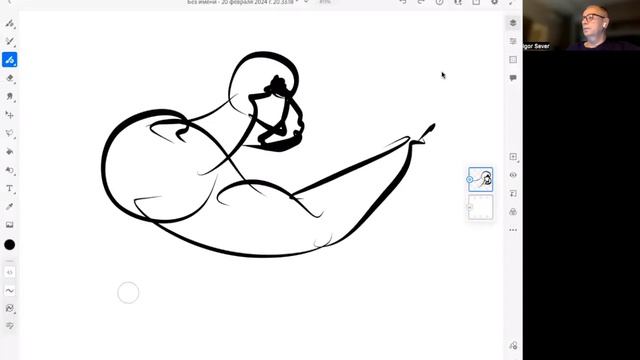This screenshot has height=360, width=640.
Task: Open the Precision panel icon
Action: coord(513,60)
